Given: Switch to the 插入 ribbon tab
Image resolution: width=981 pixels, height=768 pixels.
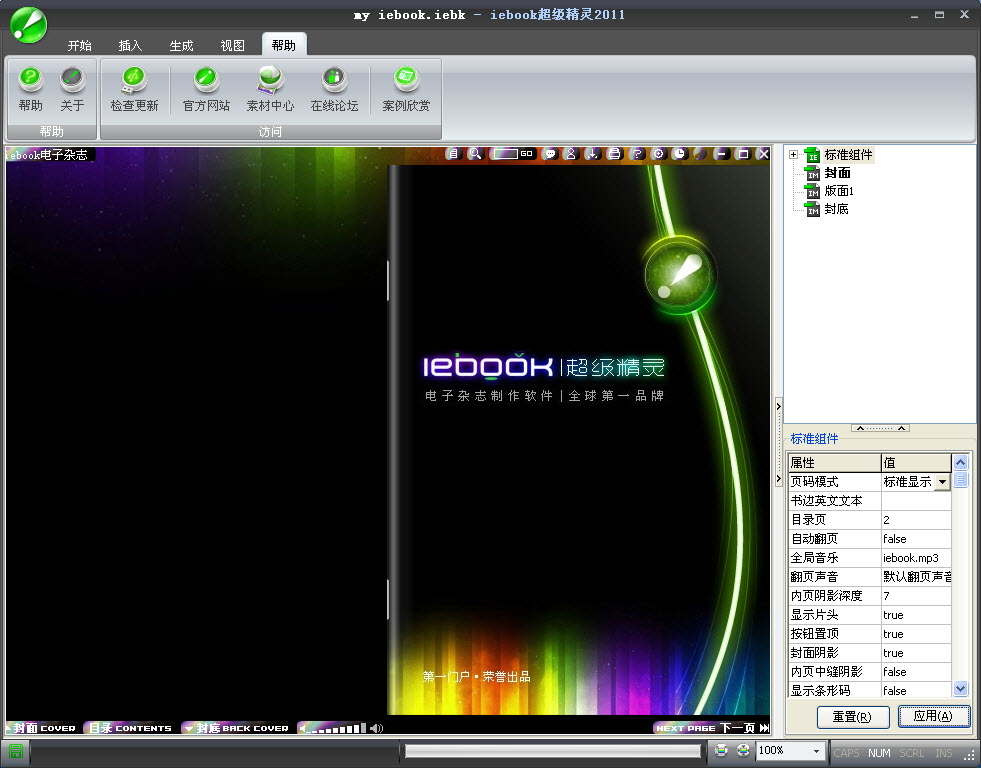Looking at the screenshot, I should coord(130,46).
